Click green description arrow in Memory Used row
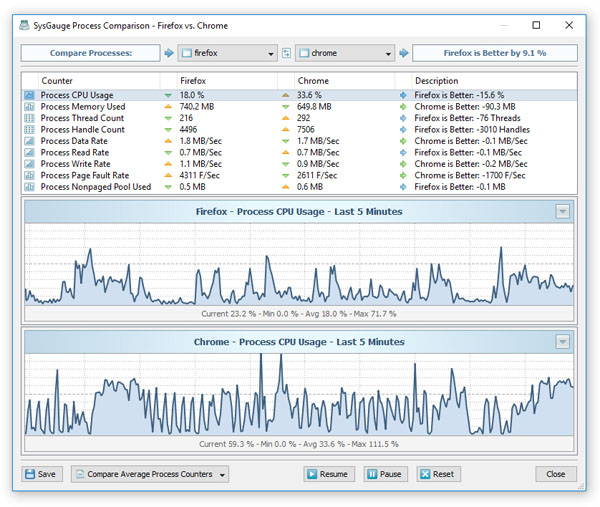 403,106
